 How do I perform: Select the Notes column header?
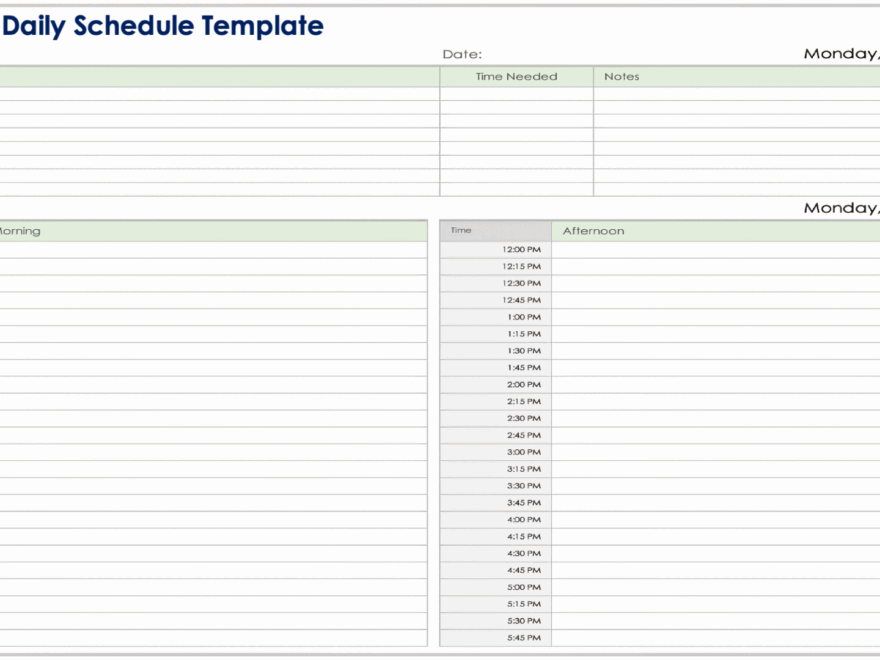(x=622, y=77)
